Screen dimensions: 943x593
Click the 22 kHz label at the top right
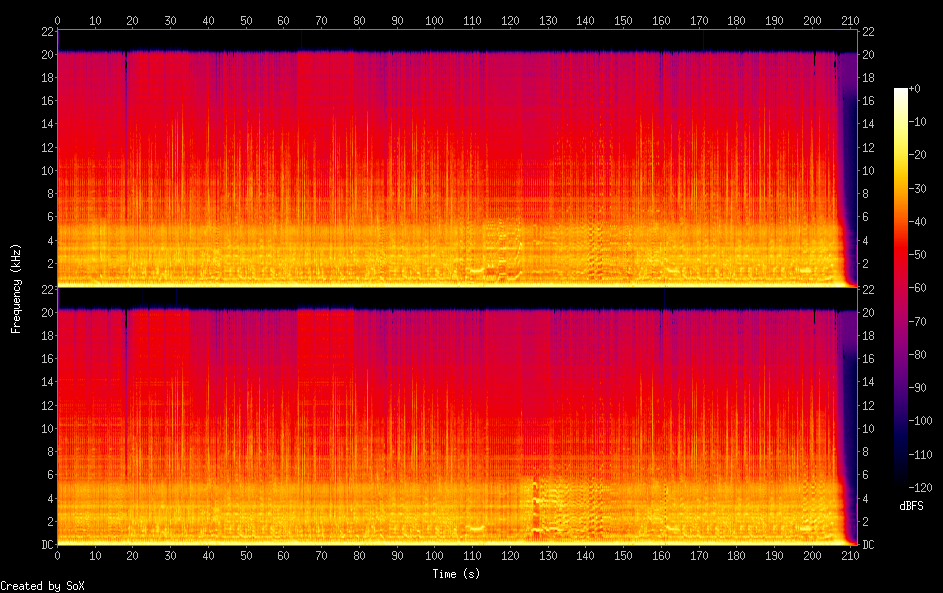click(x=868, y=32)
